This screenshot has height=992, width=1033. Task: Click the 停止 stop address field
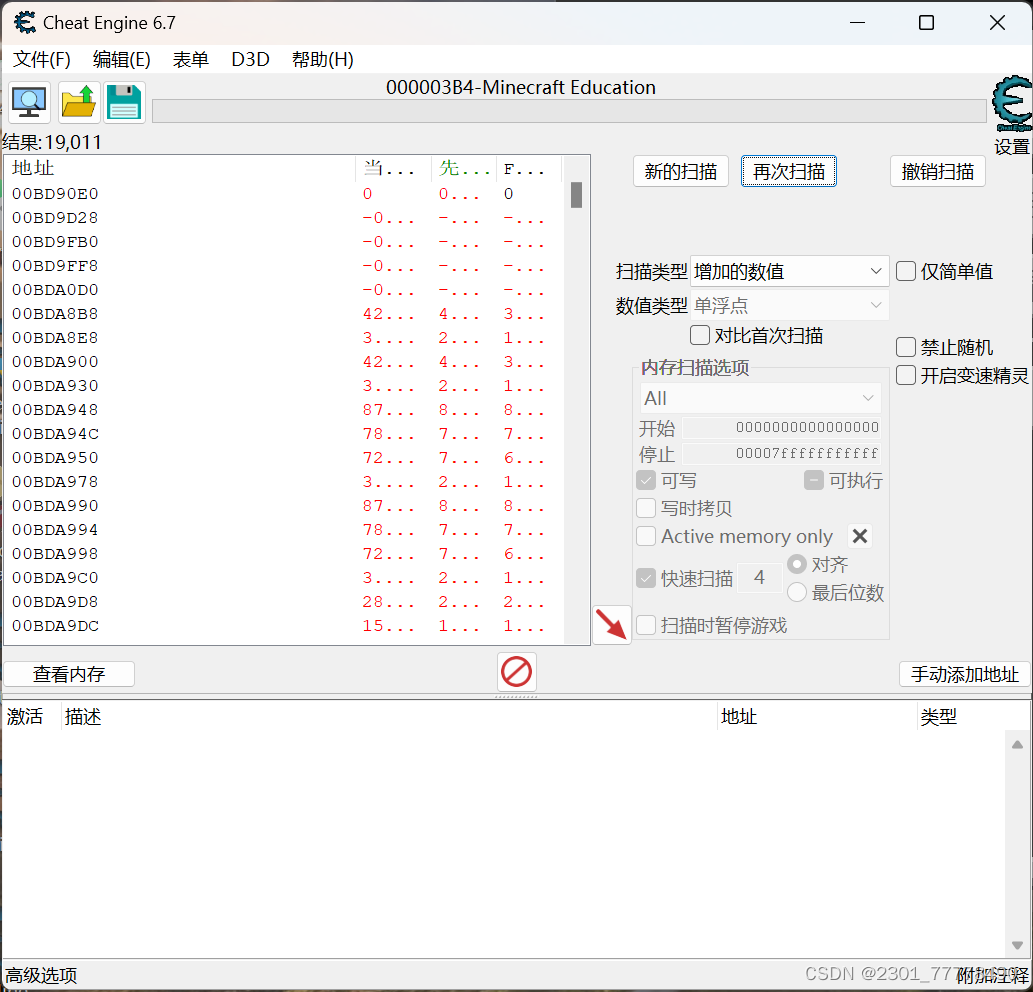tap(781, 454)
